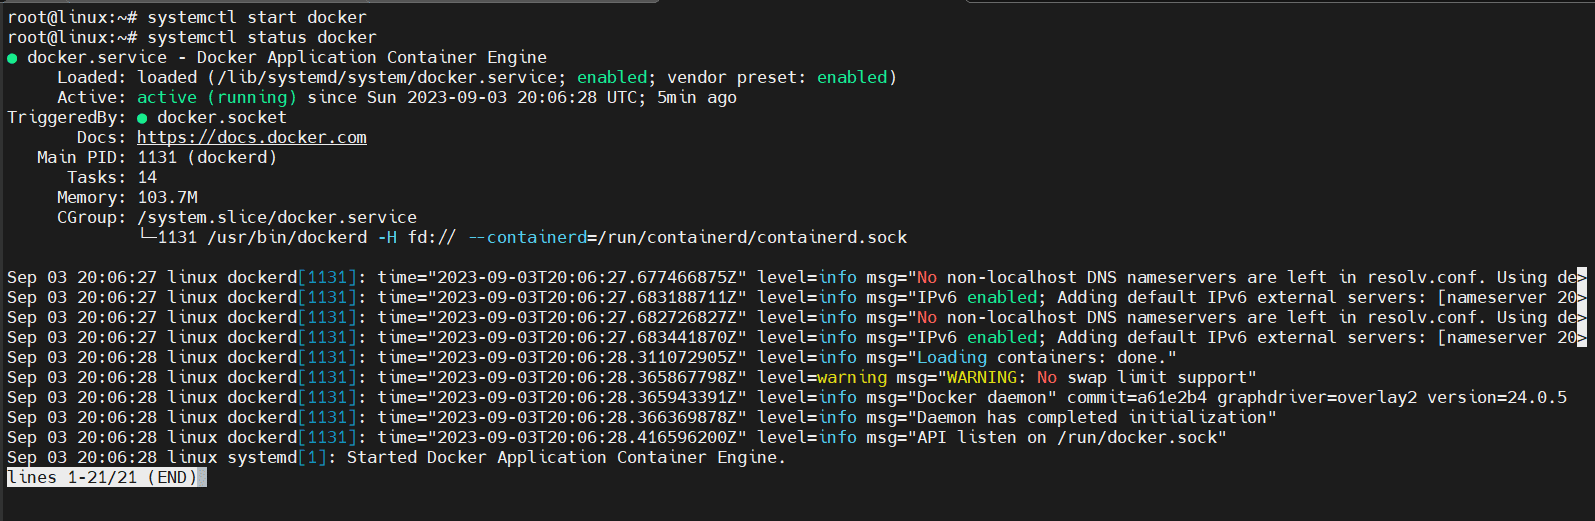Click the Main PID value 1131 (dockerd)
Screen dimensions: 1595x521
[207, 157]
